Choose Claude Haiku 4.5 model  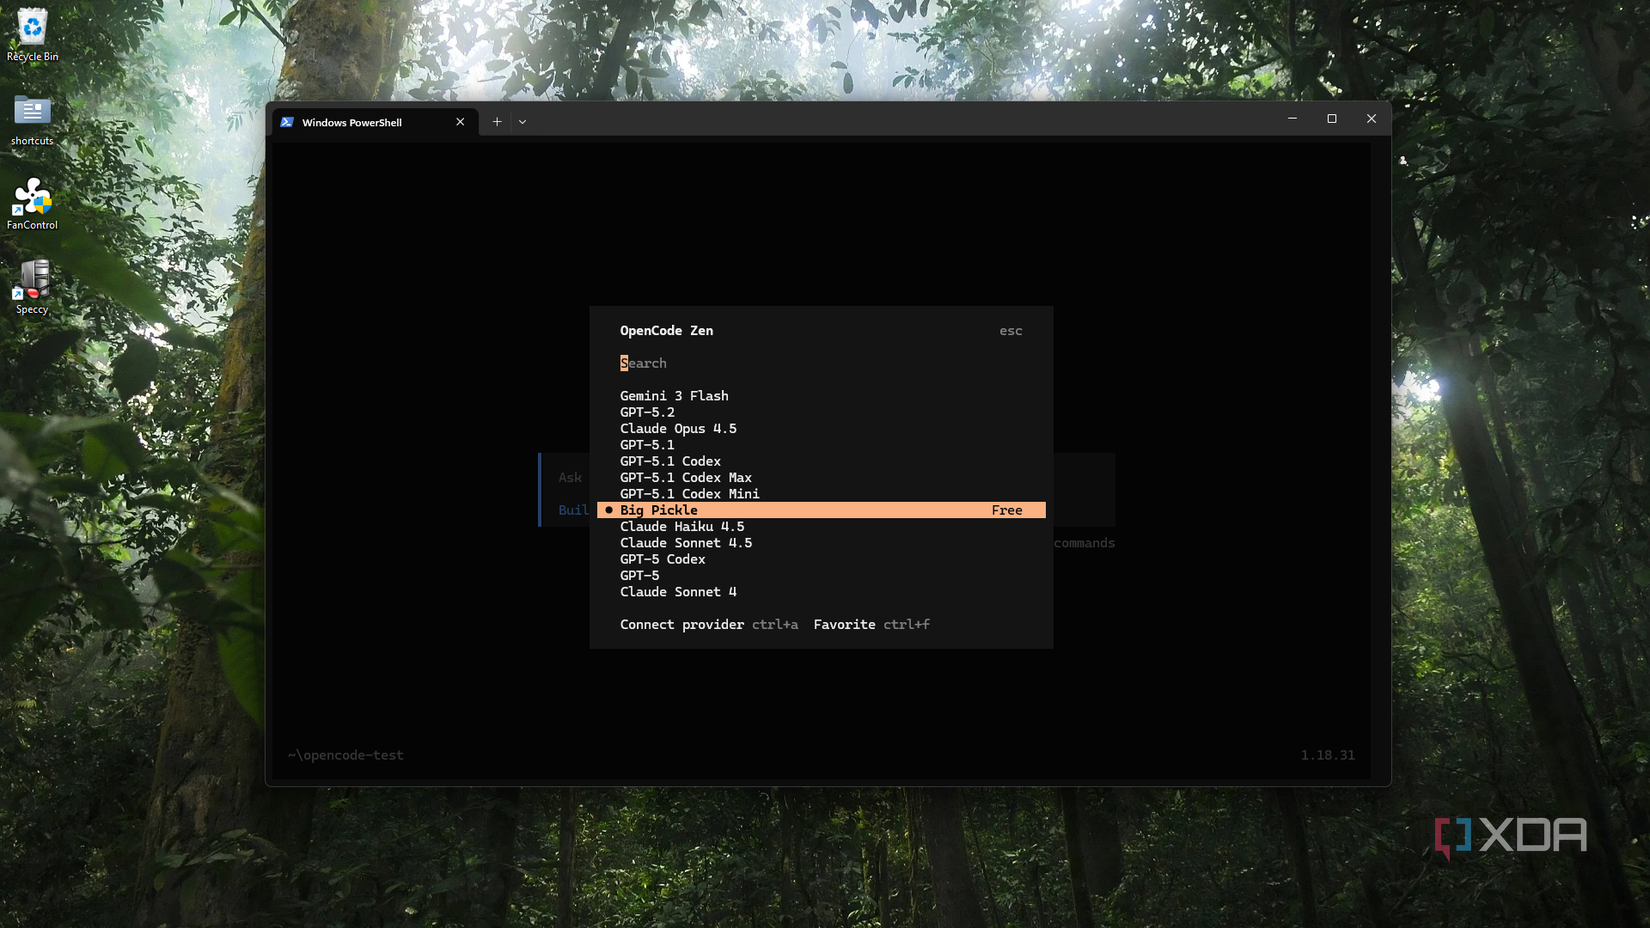[821, 527]
